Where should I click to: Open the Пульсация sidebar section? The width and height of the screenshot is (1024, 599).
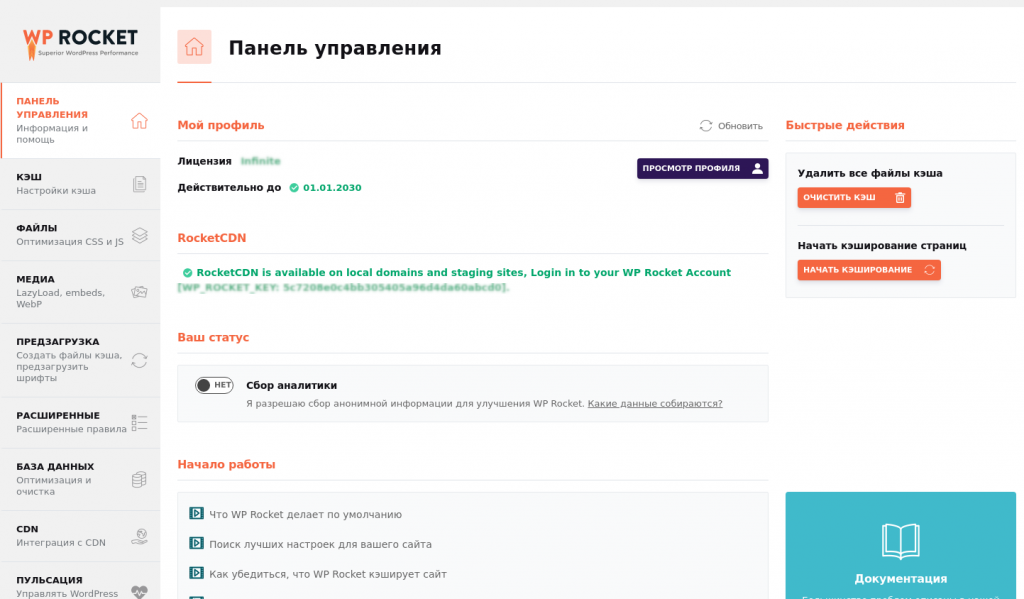81,583
